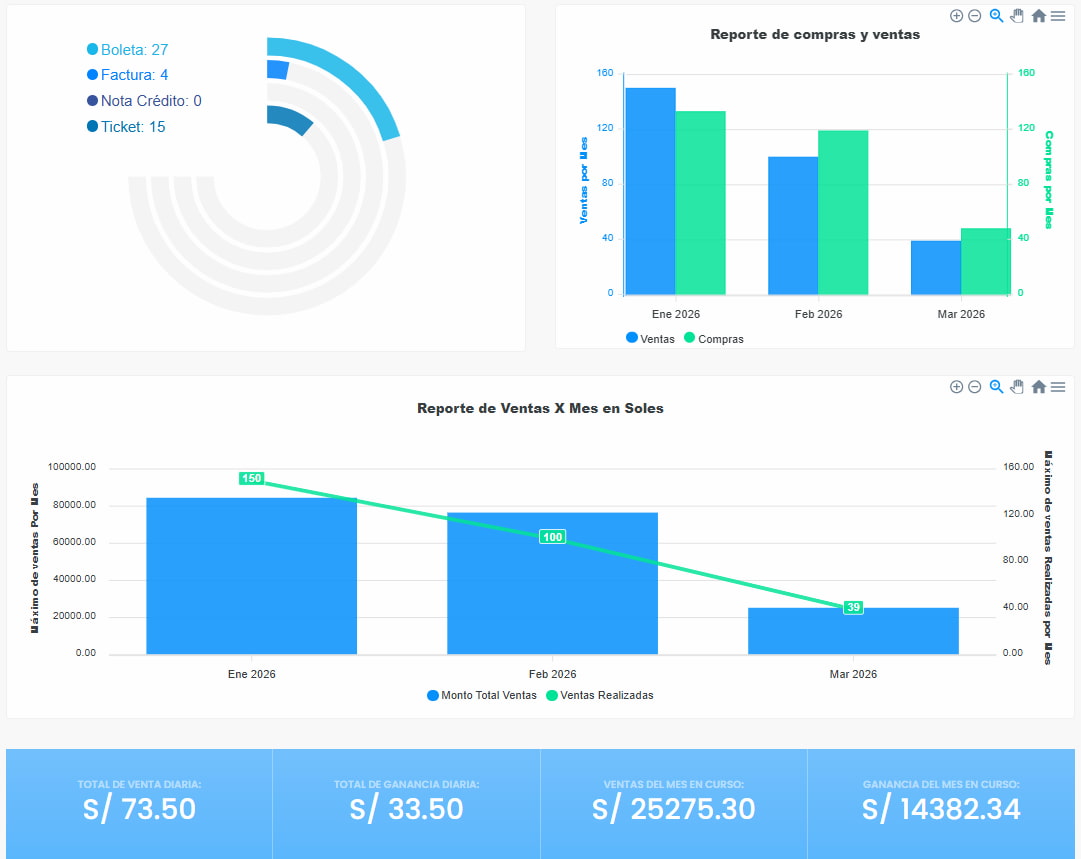1081x859 pixels.
Task: Enable panning on the Ventas X Mes chart
Action: pos(1016,387)
